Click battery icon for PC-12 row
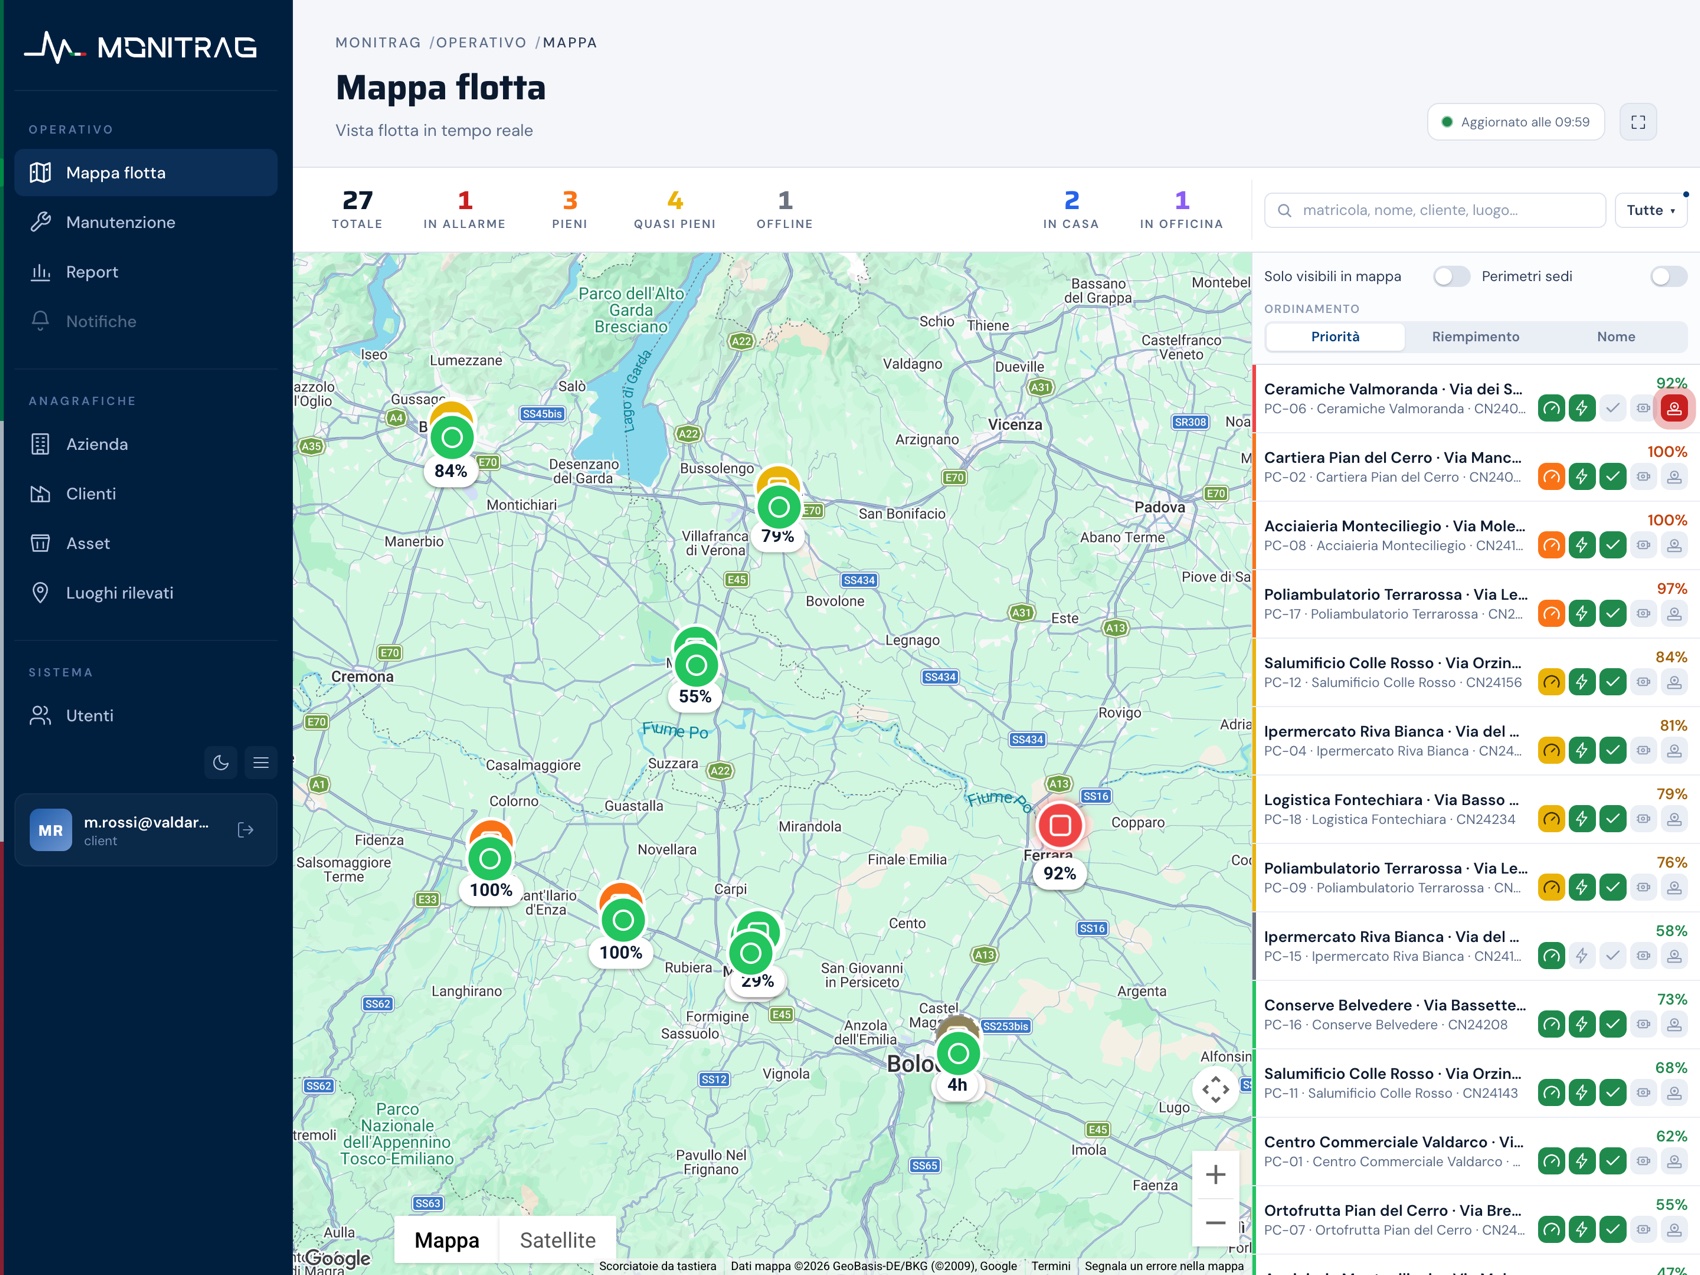Image resolution: width=1700 pixels, height=1275 pixels. pos(1644,682)
